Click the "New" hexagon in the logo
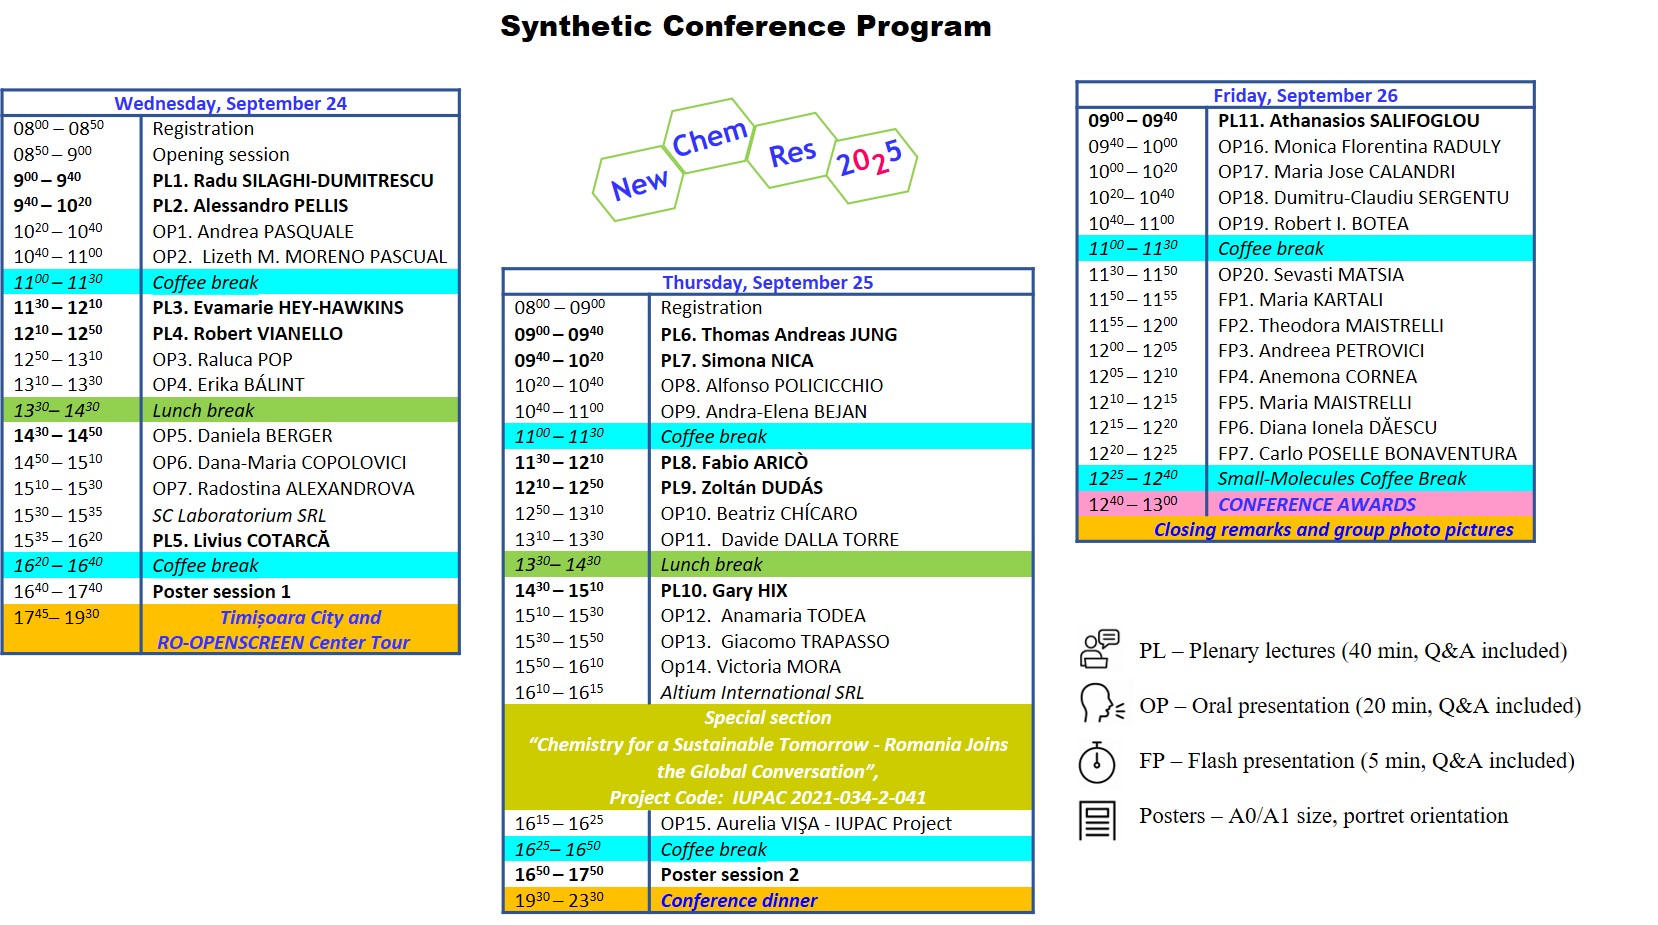This screenshot has height=925, width=1658. [x=639, y=185]
